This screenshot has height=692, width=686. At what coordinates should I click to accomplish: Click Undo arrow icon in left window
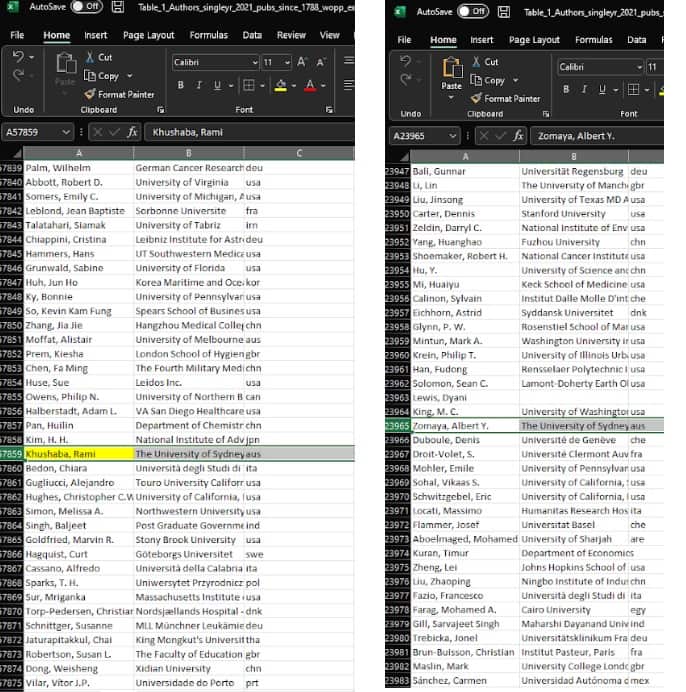click(x=18, y=58)
